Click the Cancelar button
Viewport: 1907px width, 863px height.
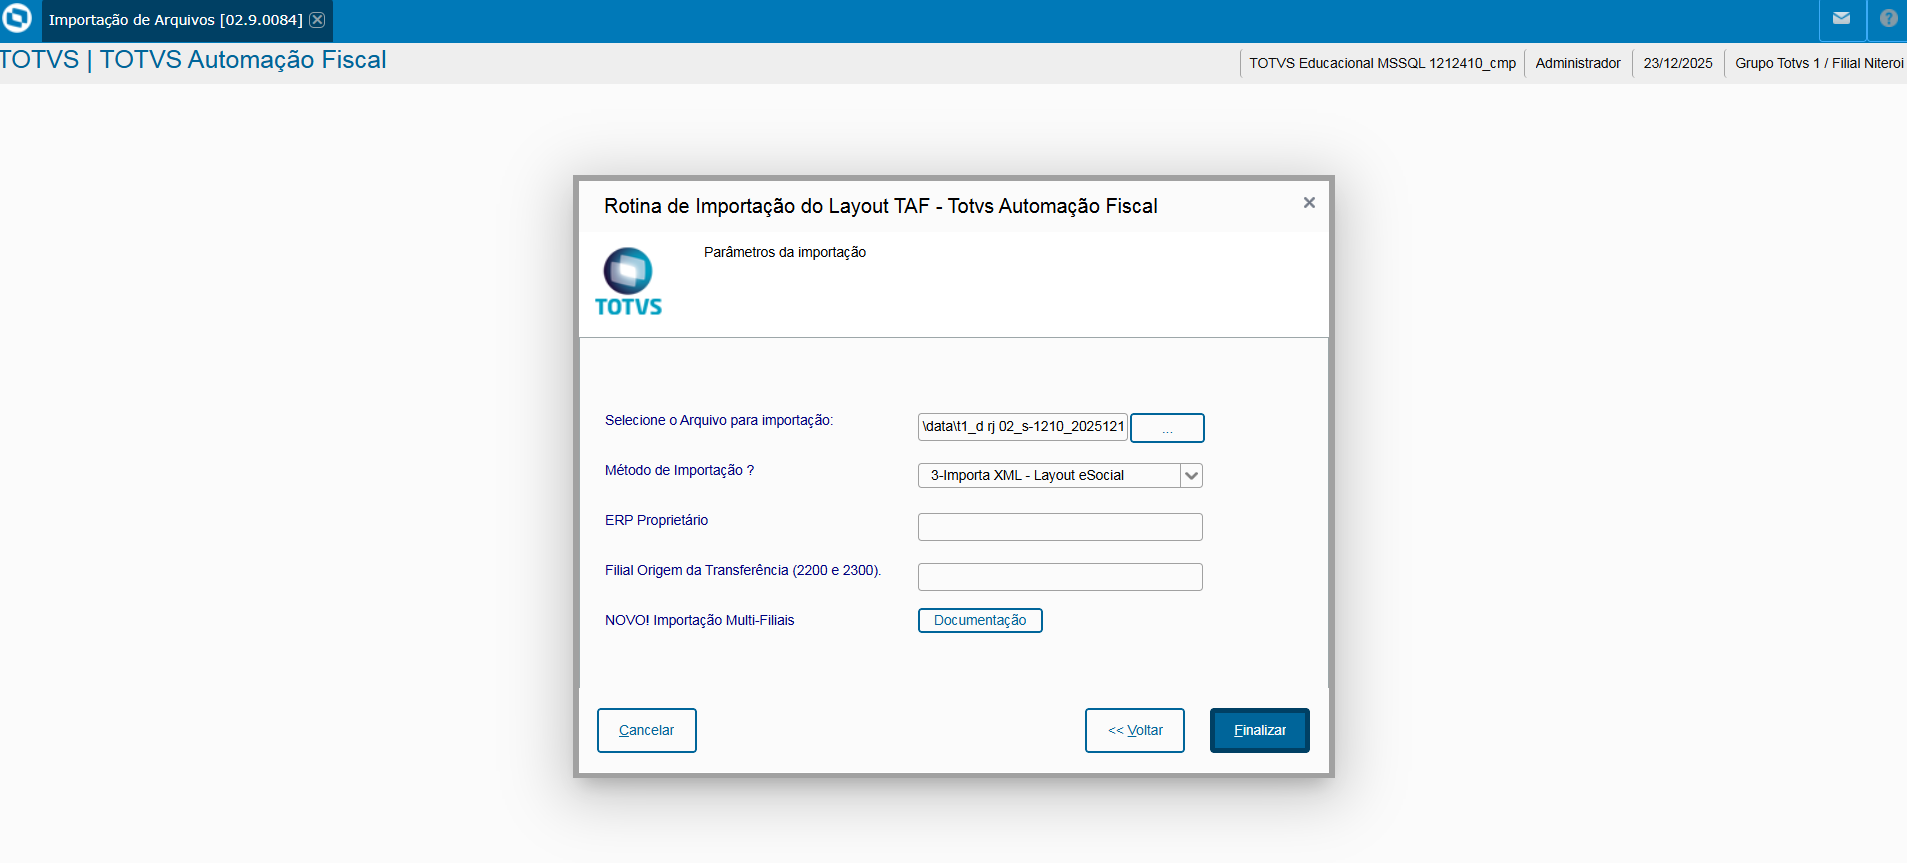tap(647, 731)
